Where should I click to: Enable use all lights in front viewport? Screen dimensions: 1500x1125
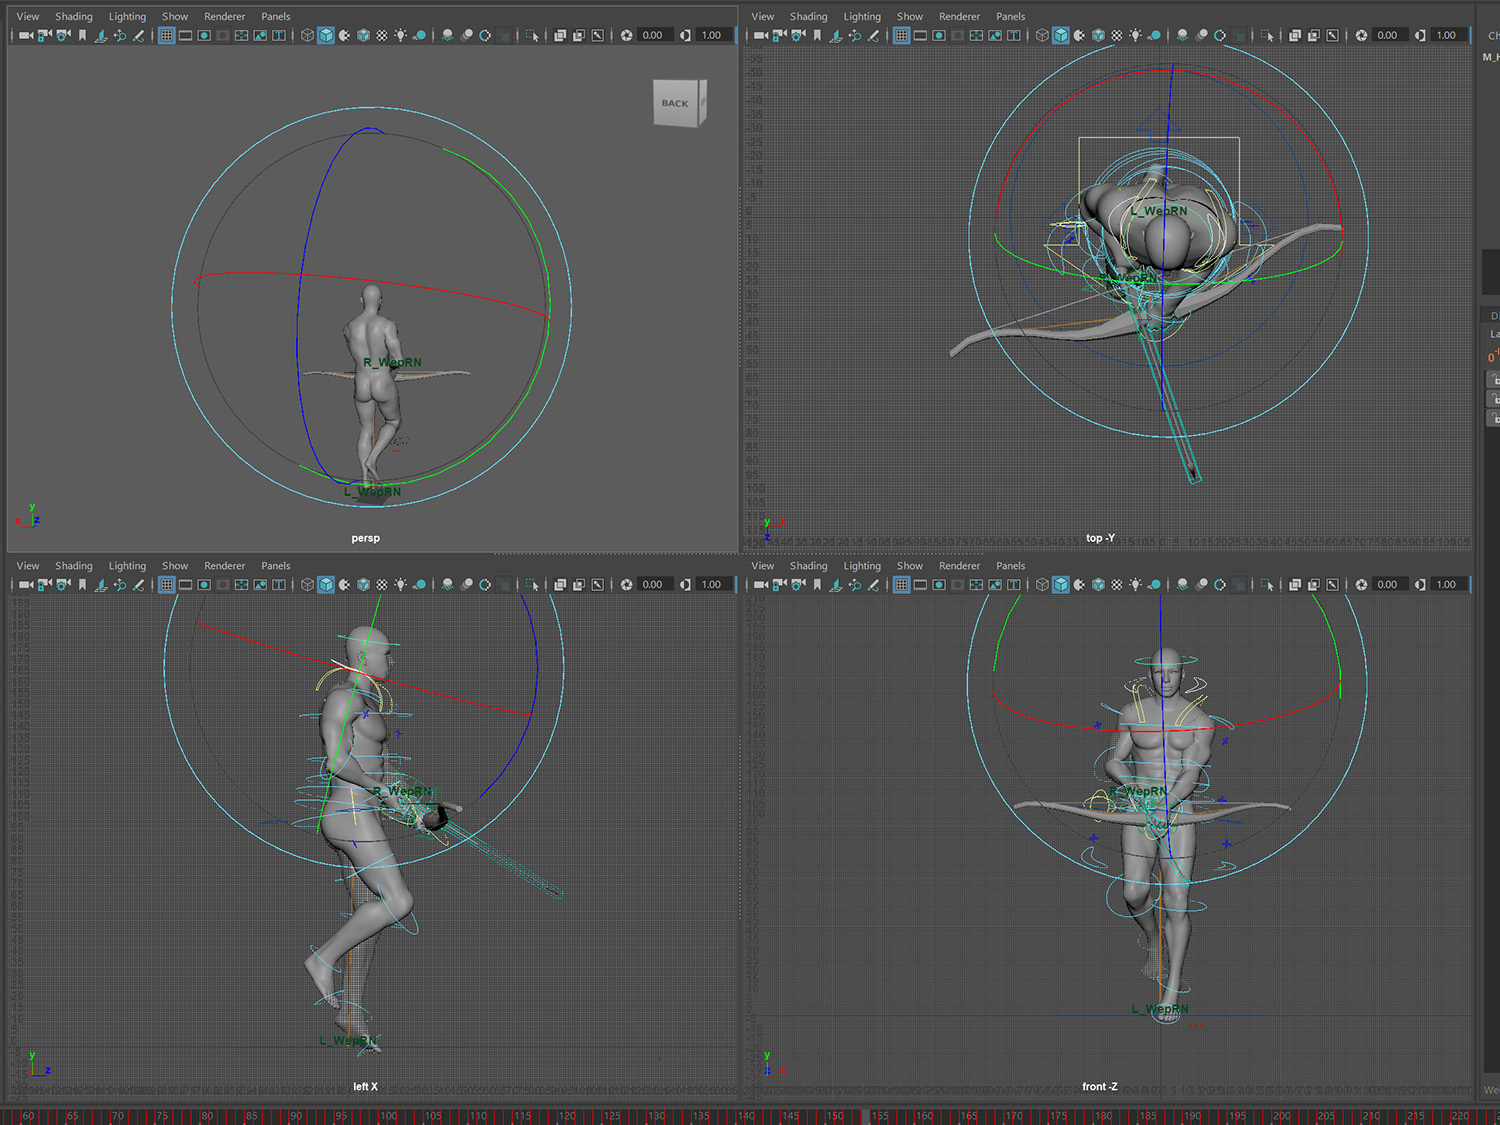[x=1135, y=585]
